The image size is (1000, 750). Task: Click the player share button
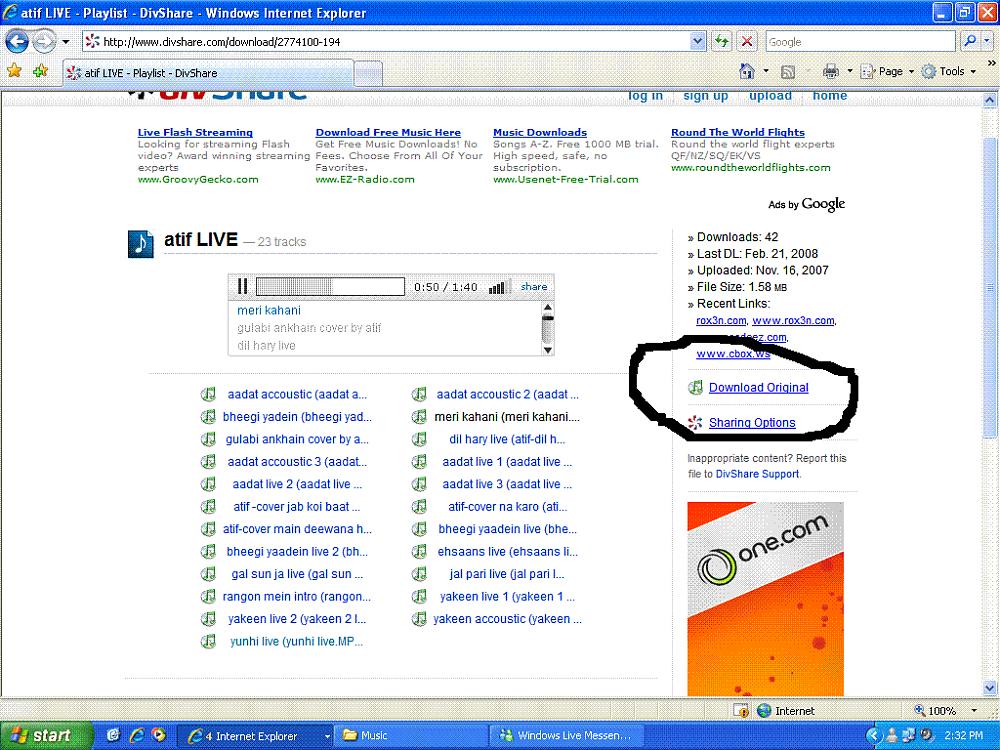(x=534, y=286)
